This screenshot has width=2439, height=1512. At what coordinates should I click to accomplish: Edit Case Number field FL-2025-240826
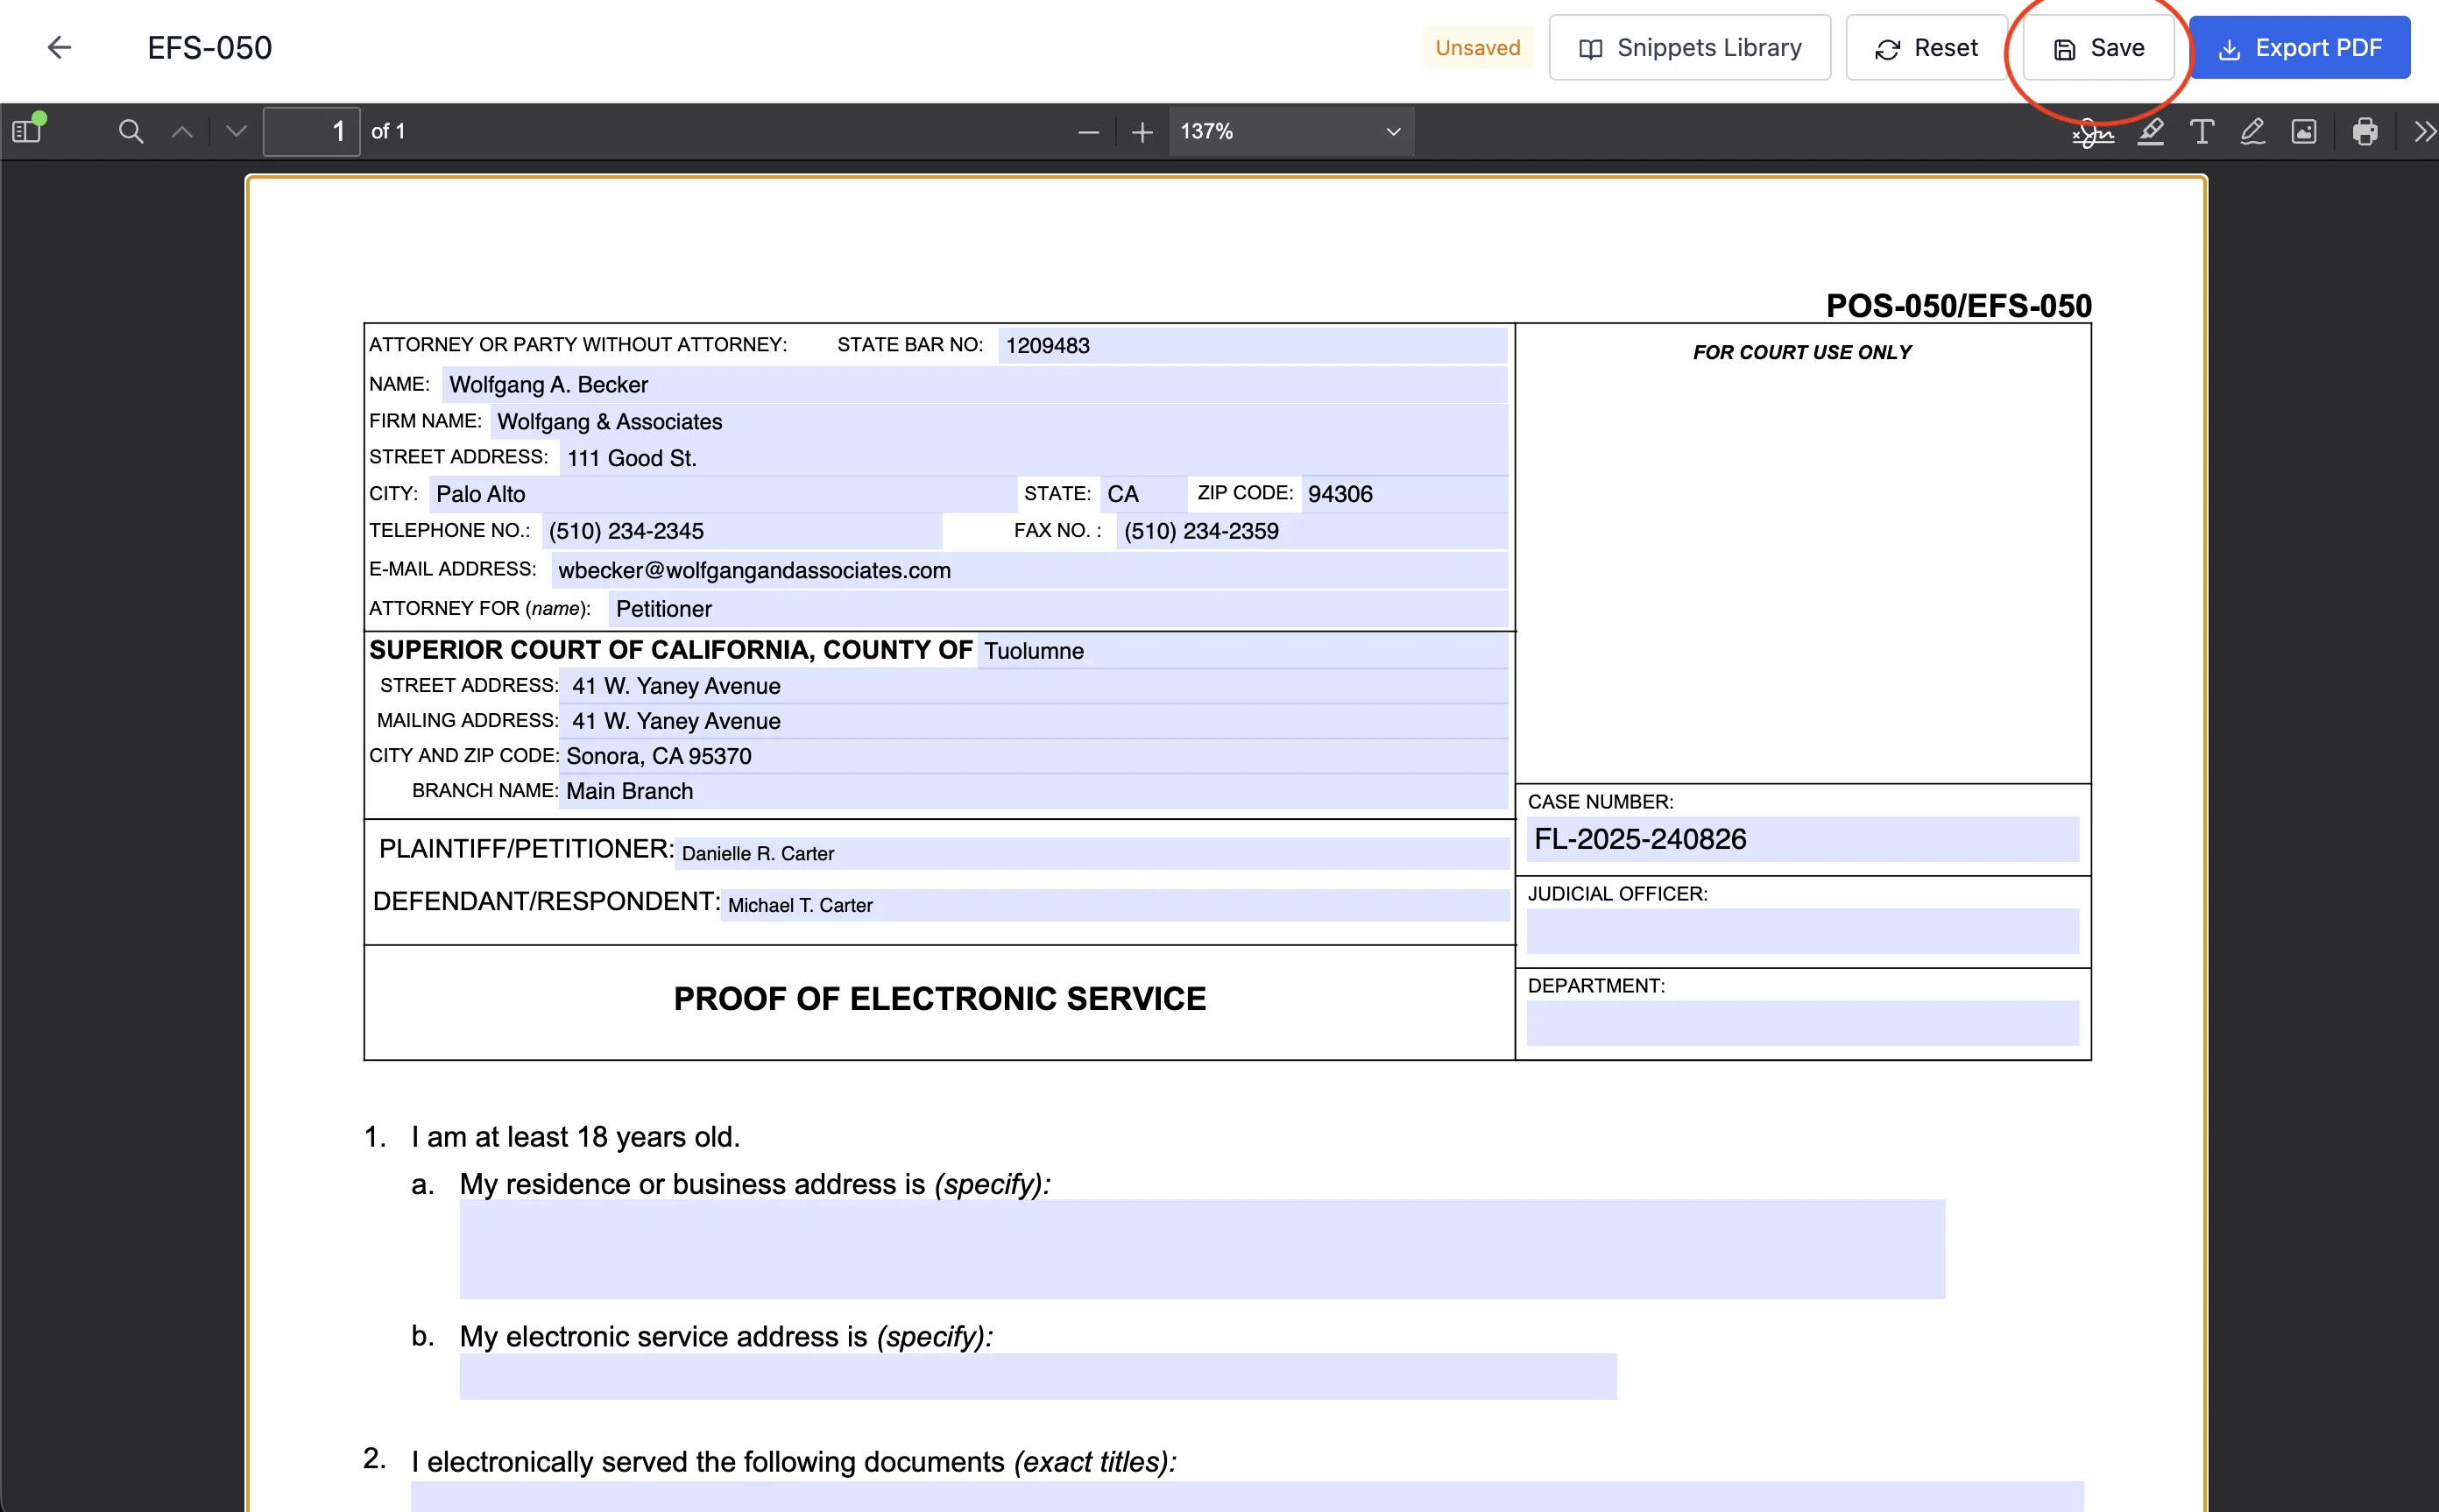(1802, 839)
